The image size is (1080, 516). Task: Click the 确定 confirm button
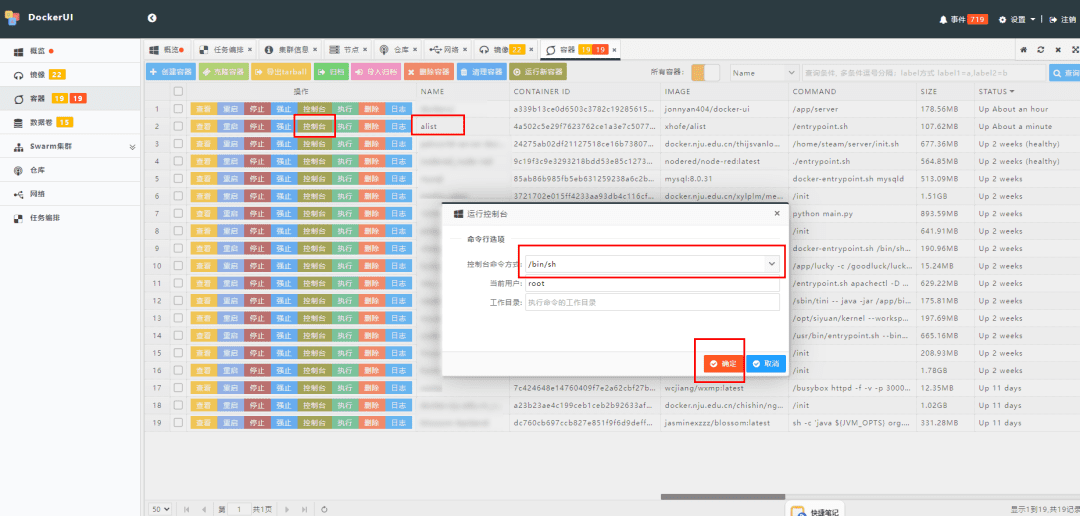[722, 363]
